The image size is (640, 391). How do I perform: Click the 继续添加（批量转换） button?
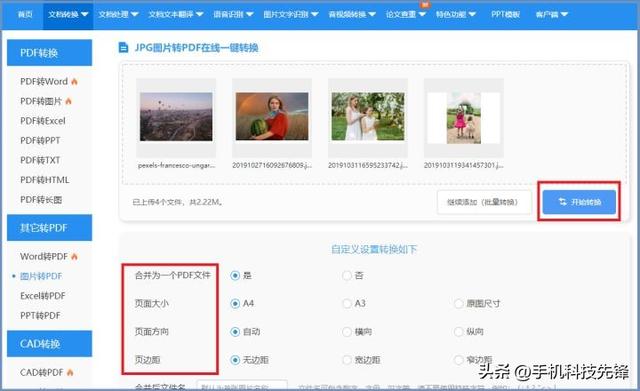[484, 202]
